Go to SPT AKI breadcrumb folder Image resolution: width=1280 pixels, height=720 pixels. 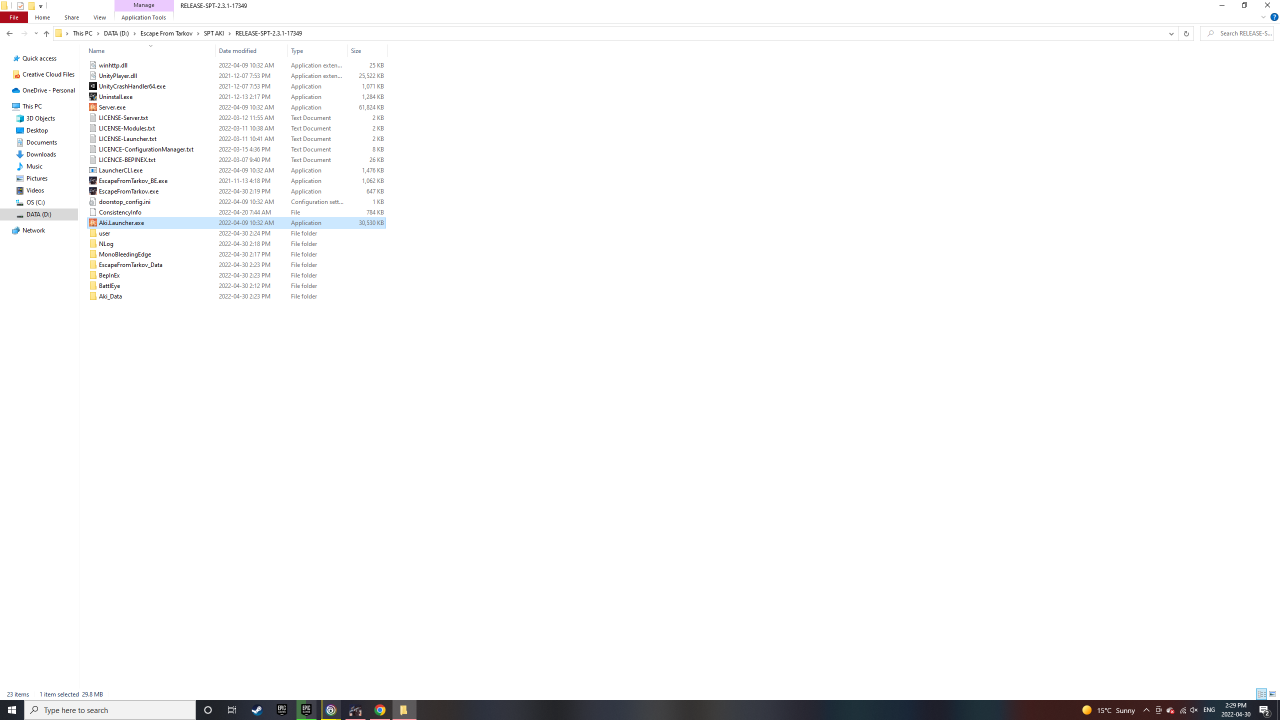(x=213, y=33)
